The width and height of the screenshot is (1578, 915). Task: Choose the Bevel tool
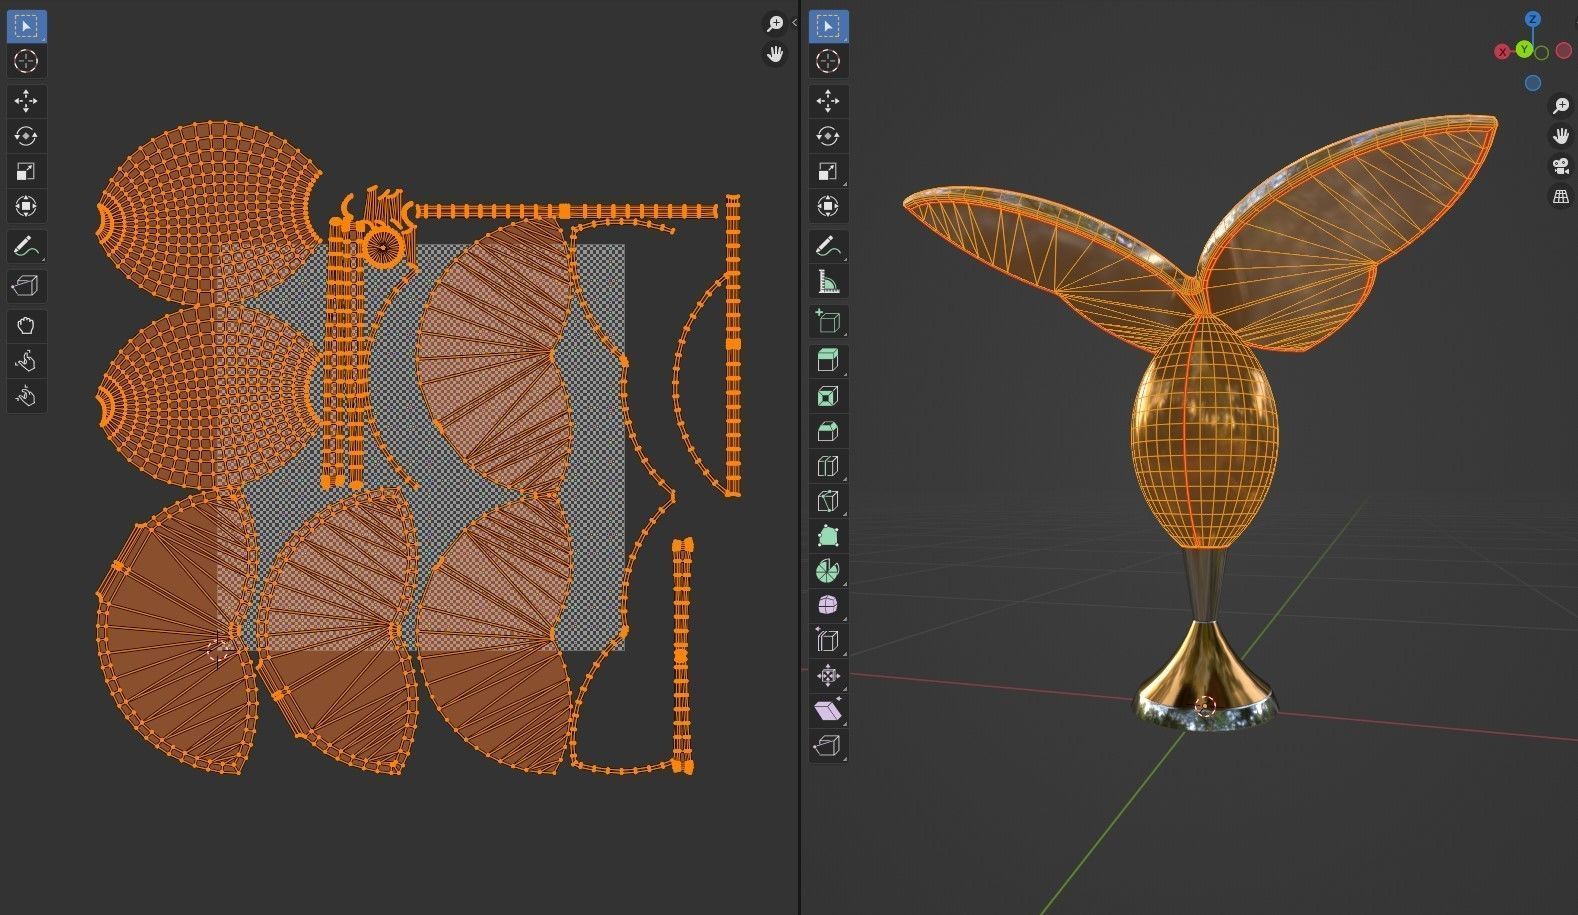(828, 431)
